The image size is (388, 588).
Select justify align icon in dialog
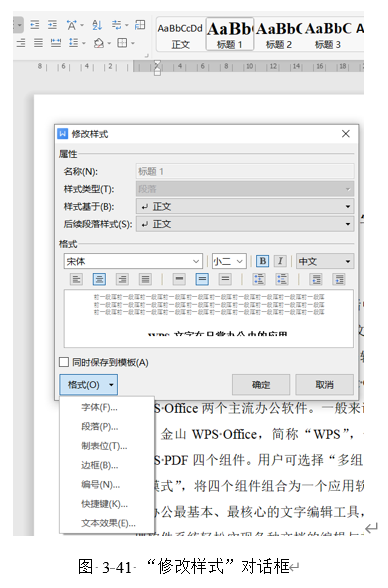pos(145,279)
